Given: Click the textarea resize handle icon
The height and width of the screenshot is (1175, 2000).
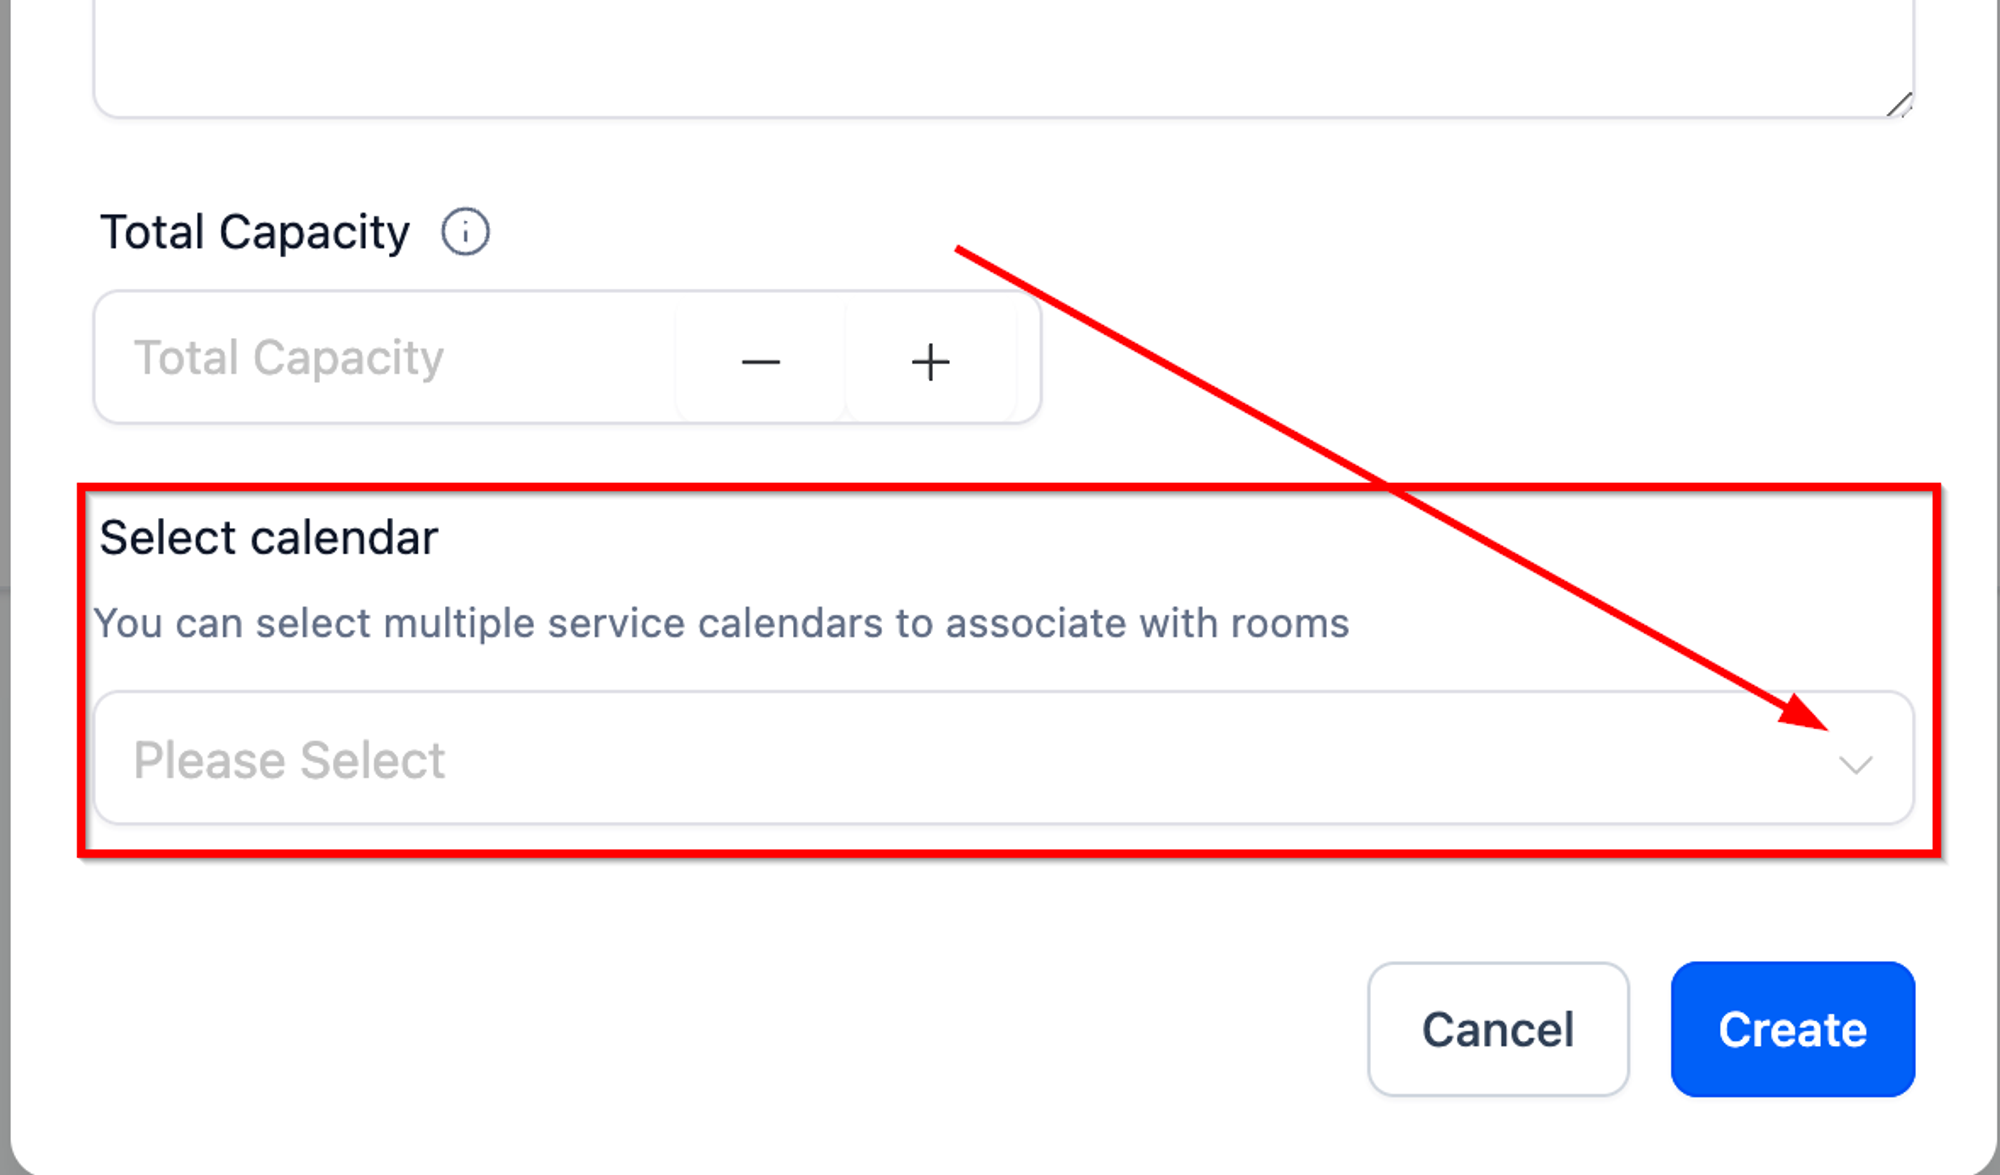Looking at the screenshot, I should tap(1899, 104).
